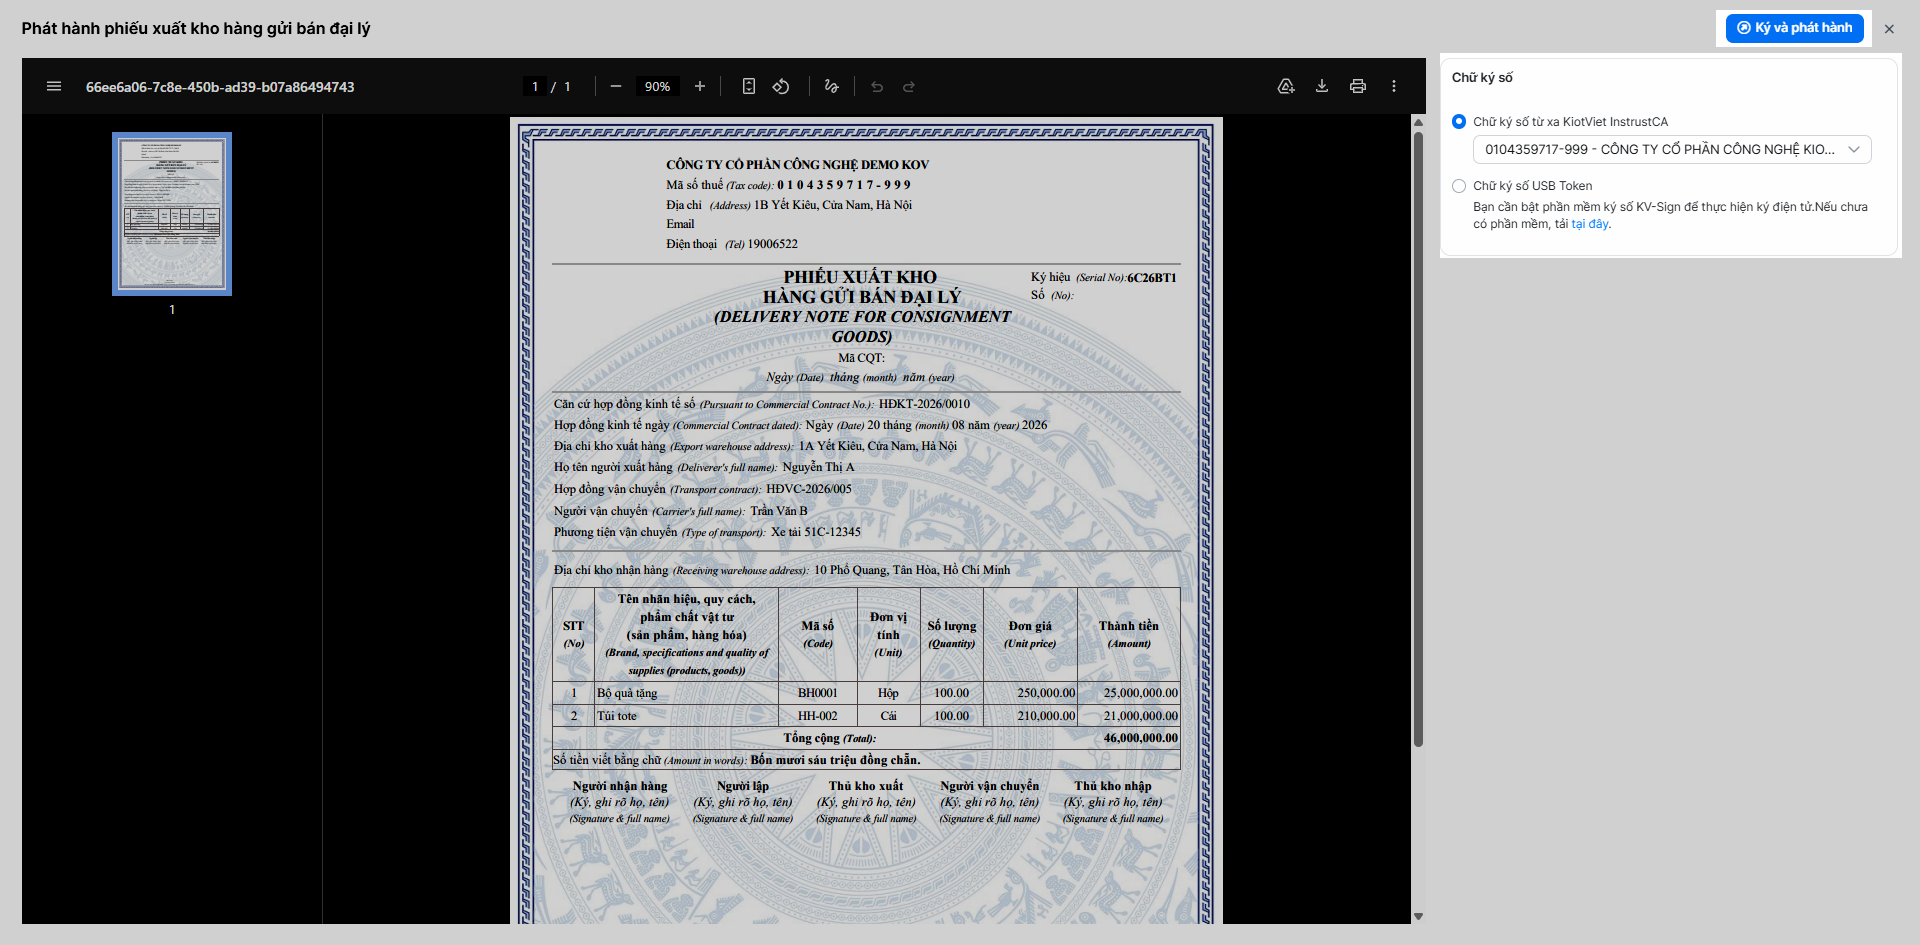
Task: Click the document vertical scrollbar
Action: tap(1418, 440)
